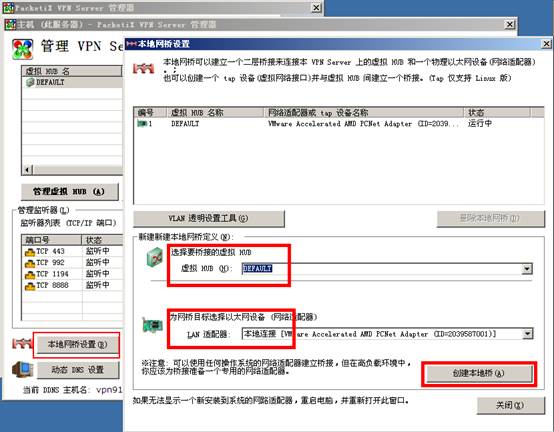Screen dimensions: 554x432
Task: Click the app icon in the rear manager window title
Action: pos(8,8)
